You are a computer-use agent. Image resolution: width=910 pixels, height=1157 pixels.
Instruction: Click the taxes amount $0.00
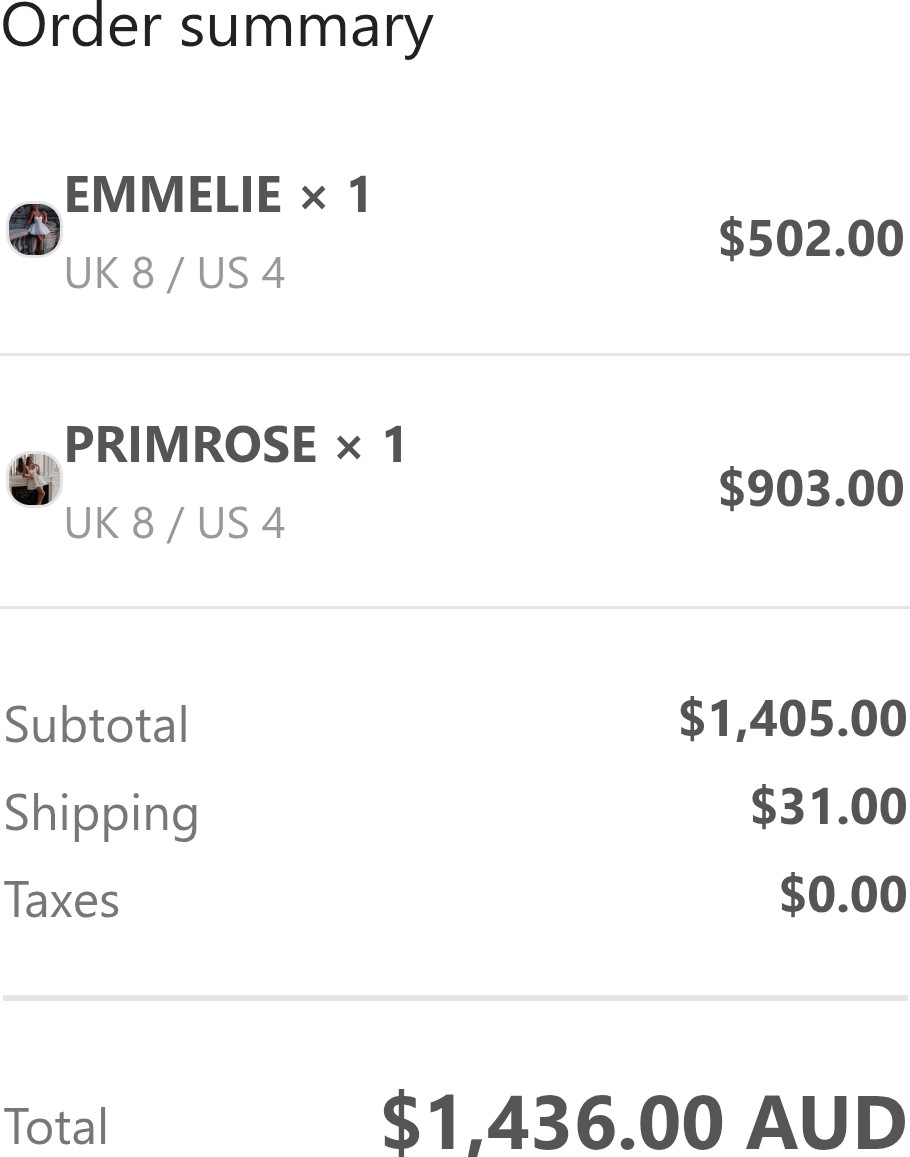(843, 894)
